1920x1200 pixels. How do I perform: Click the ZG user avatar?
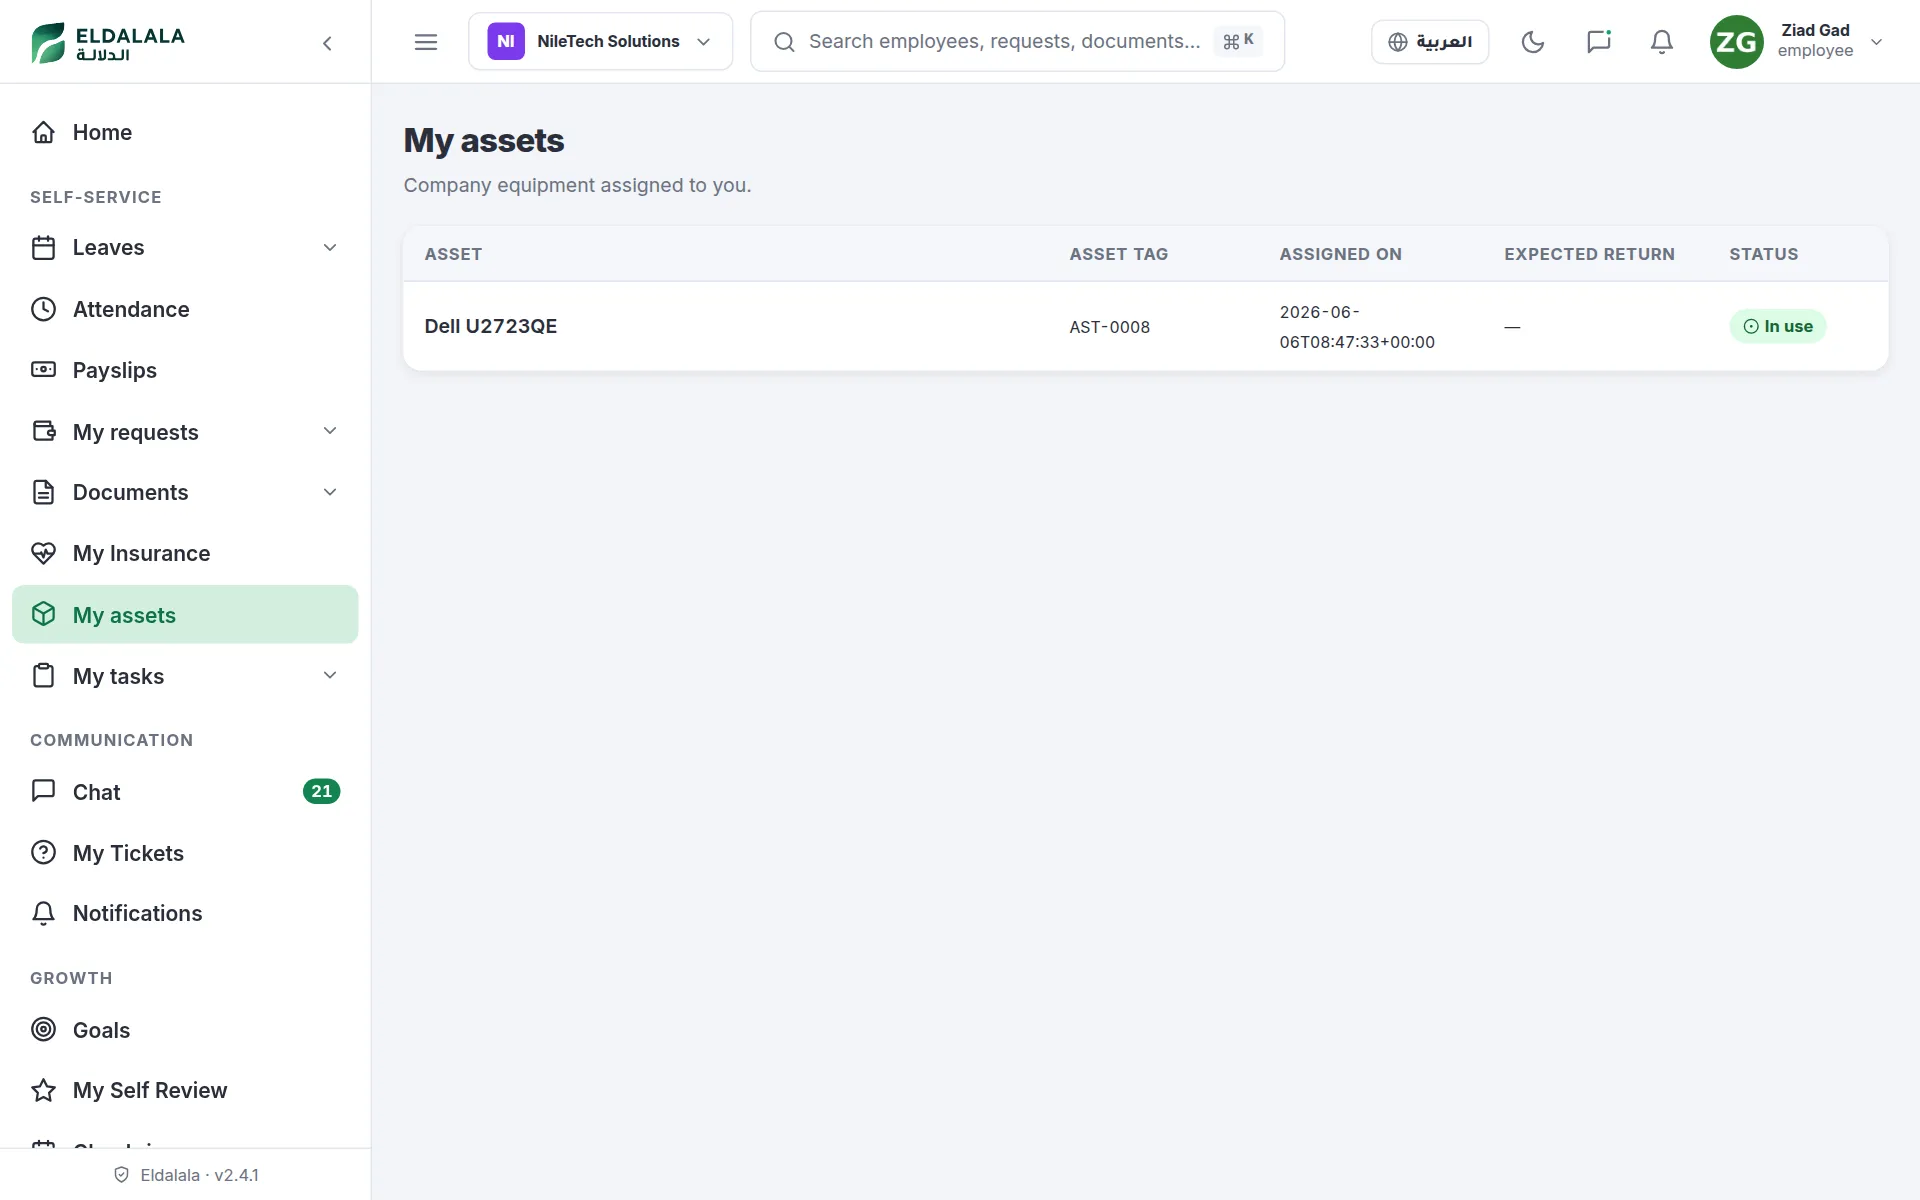tap(1736, 42)
